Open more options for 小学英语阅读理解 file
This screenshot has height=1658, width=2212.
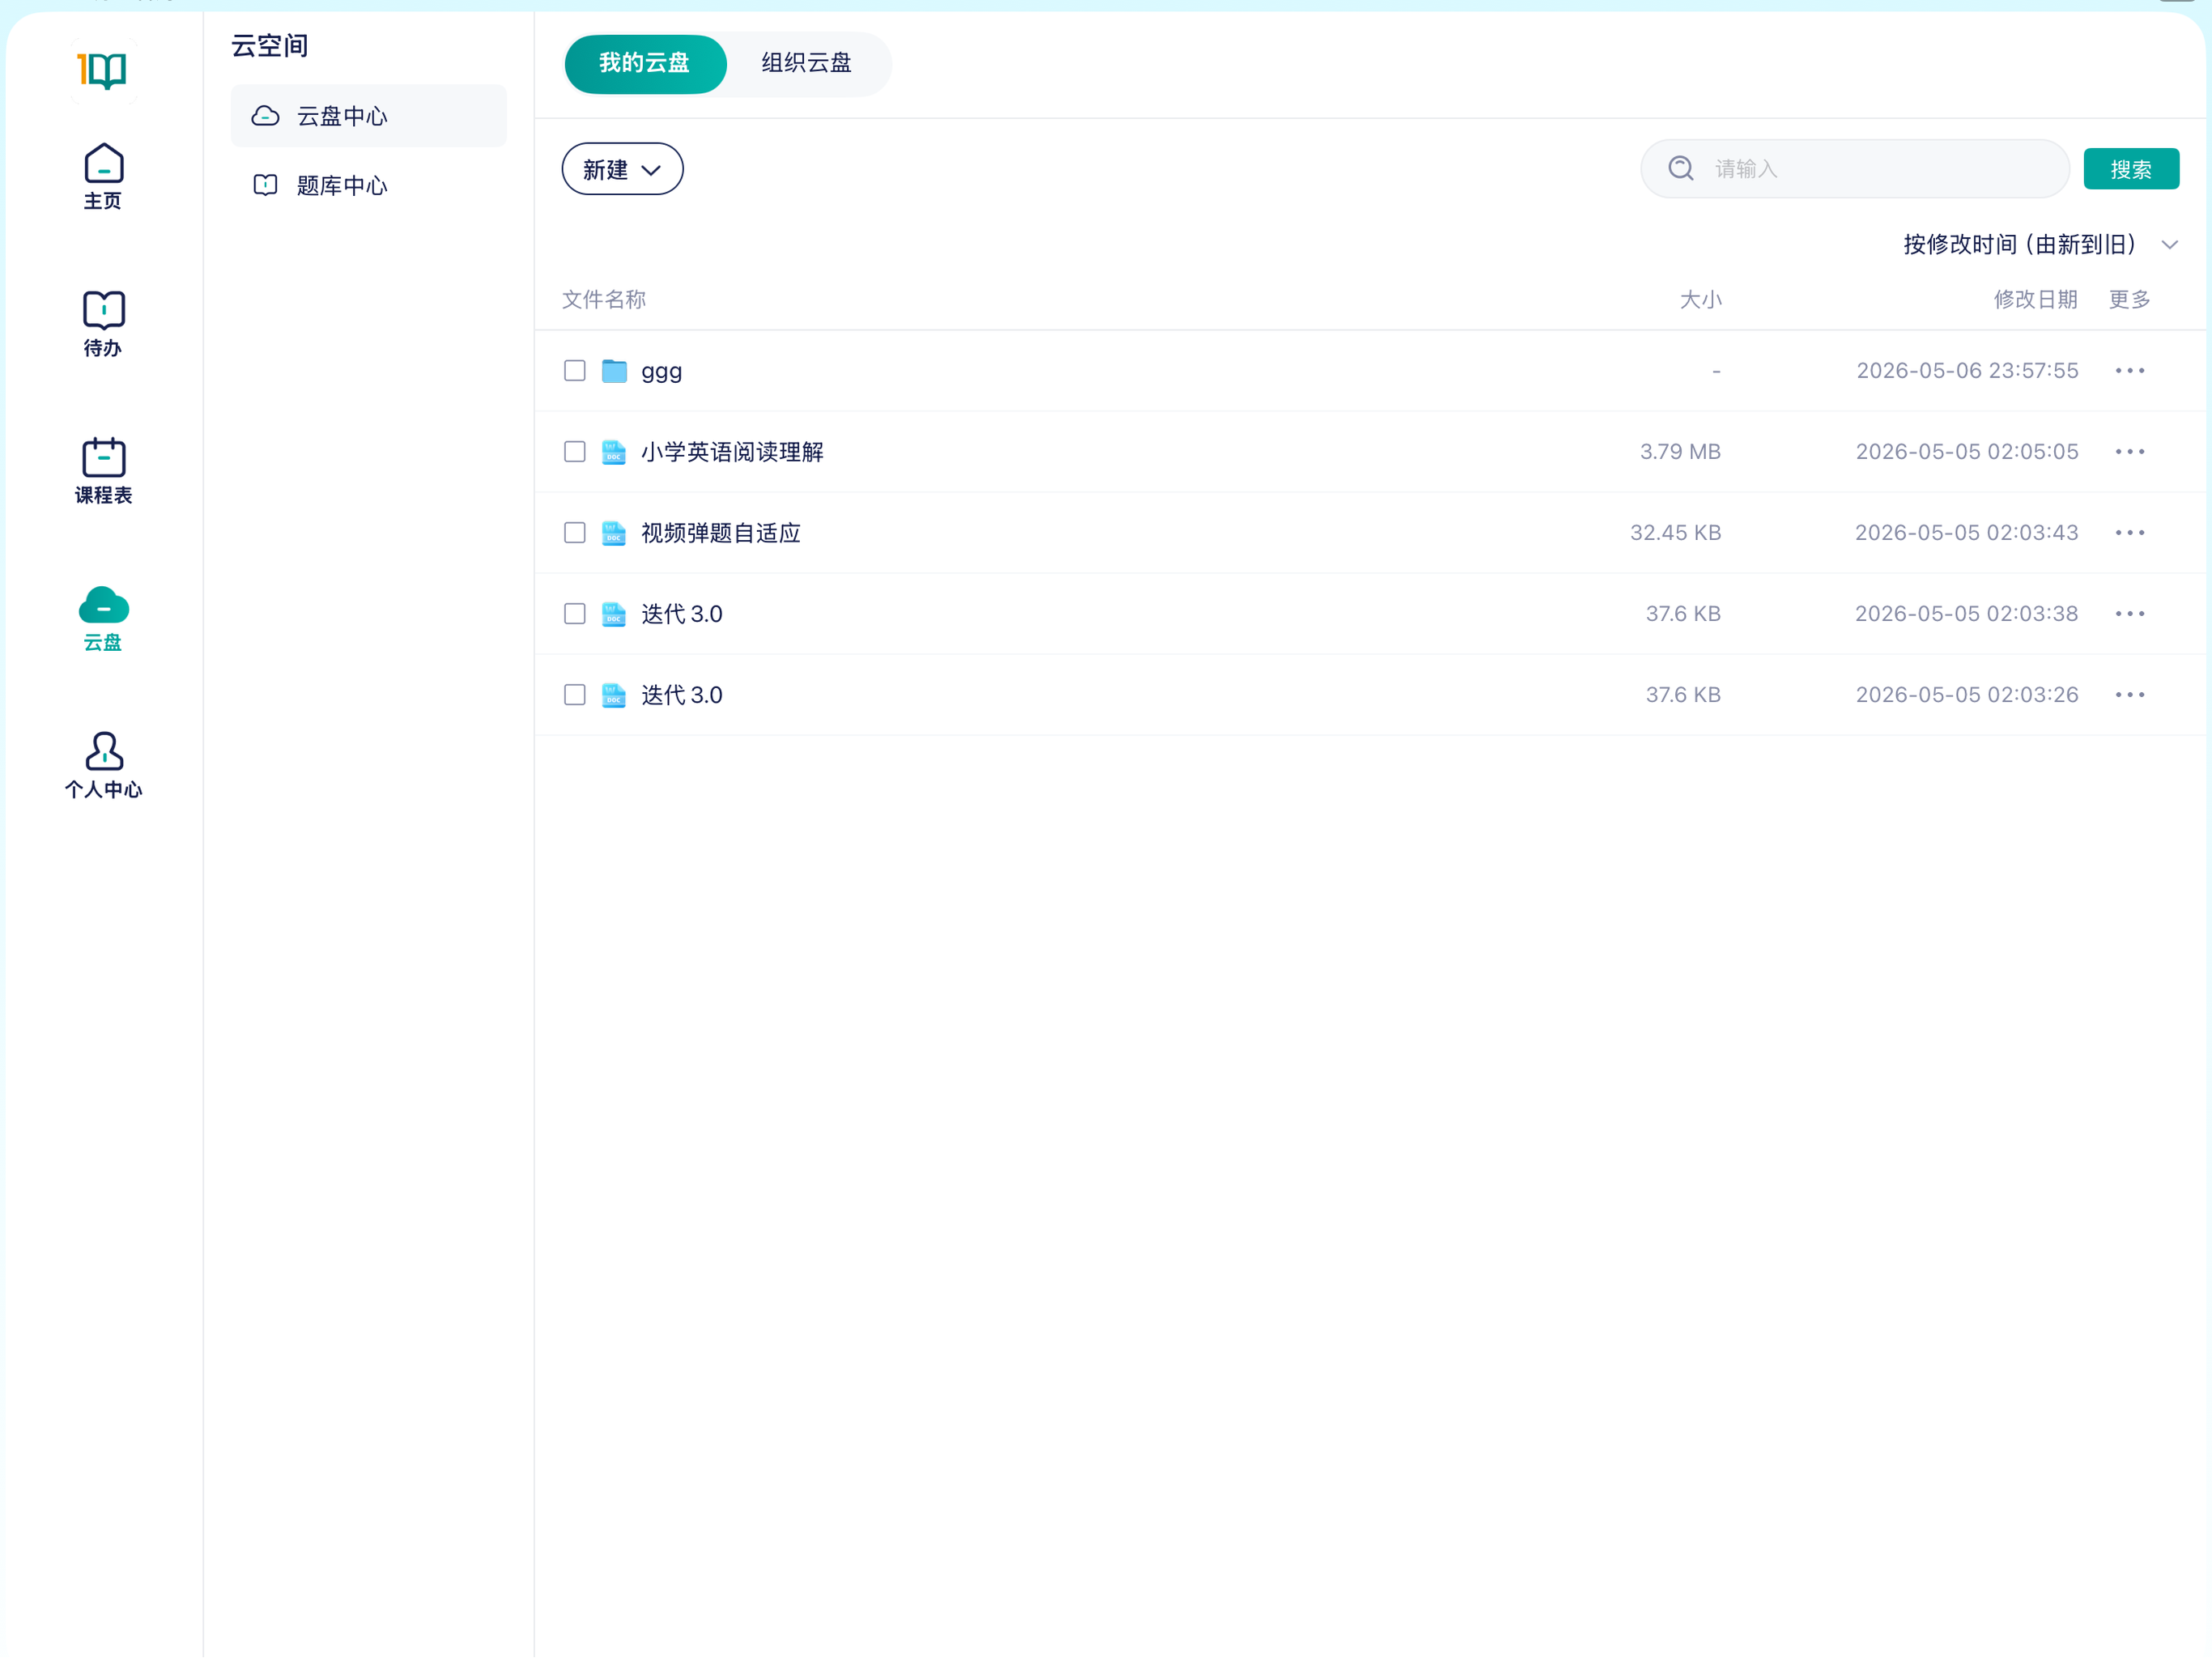click(x=2129, y=452)
